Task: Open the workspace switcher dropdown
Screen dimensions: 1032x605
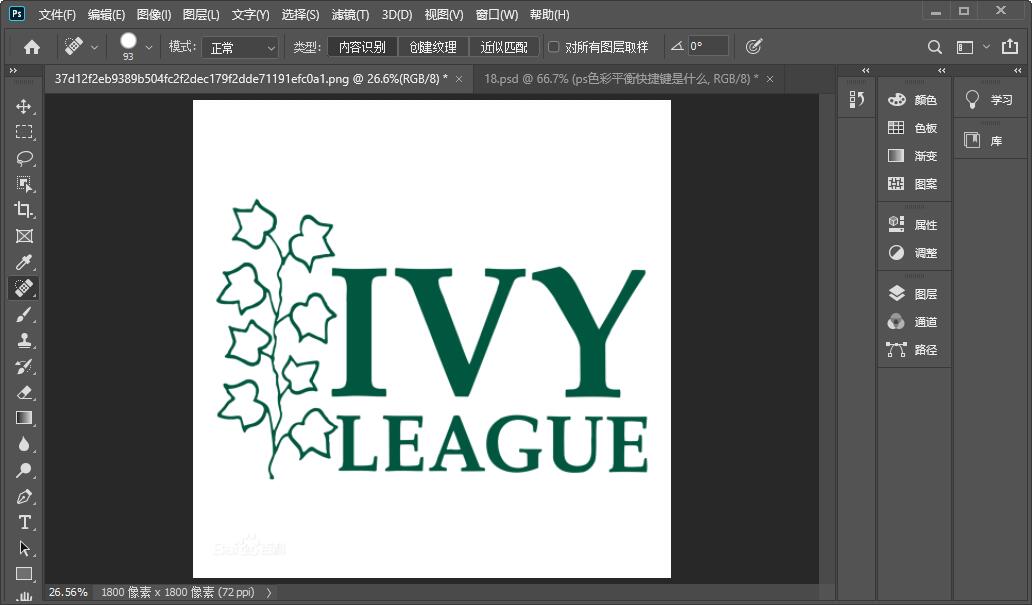Action: 986,47
